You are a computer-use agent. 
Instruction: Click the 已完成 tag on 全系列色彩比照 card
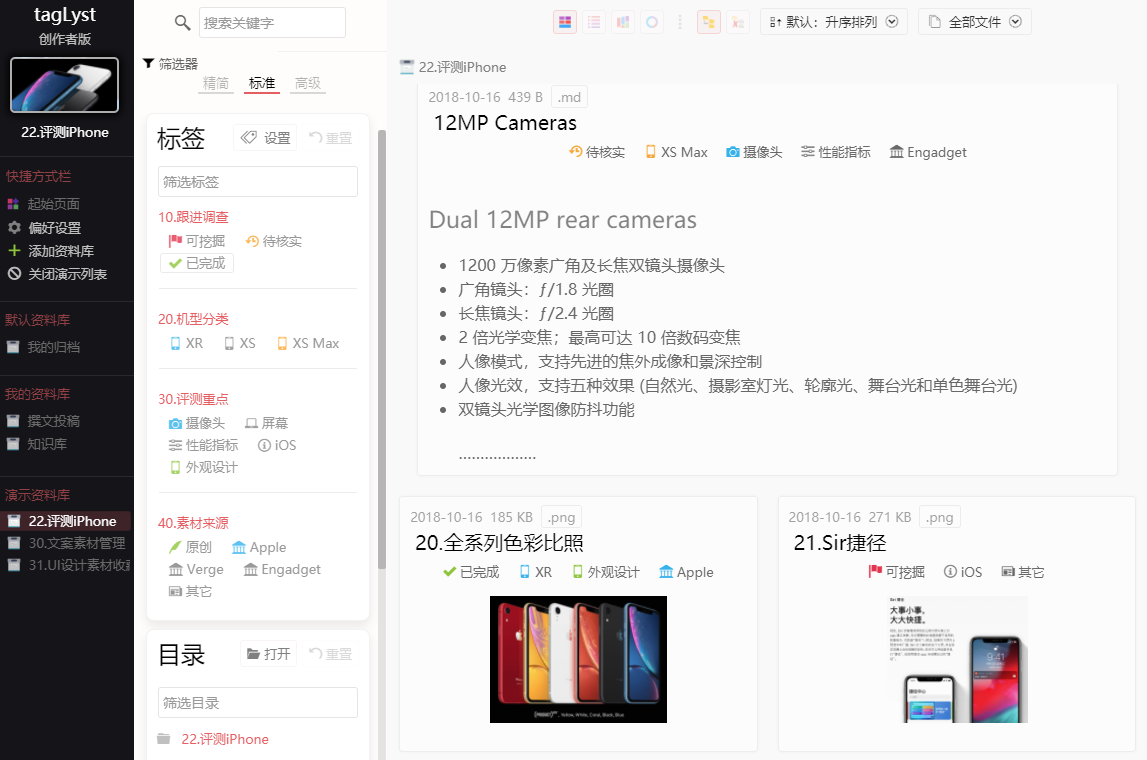(471, 572)
